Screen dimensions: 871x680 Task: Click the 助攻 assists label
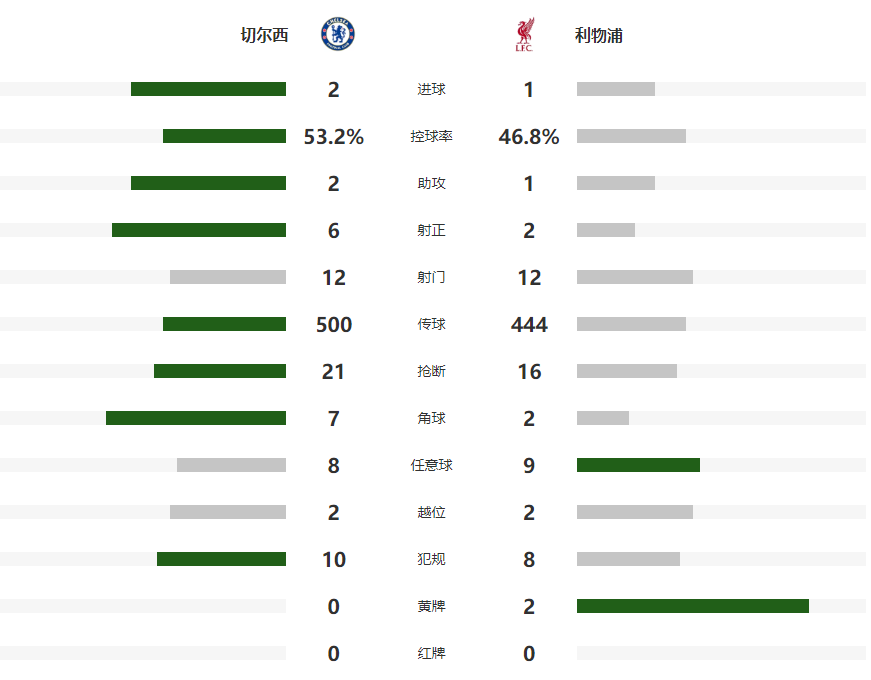pos(431,183)
